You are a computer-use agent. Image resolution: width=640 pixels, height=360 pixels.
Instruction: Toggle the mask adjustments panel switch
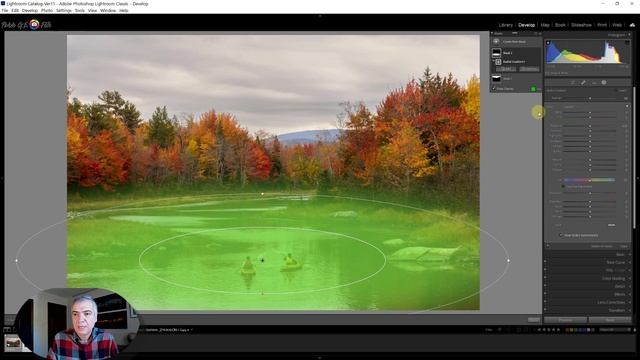pos(548,246)
